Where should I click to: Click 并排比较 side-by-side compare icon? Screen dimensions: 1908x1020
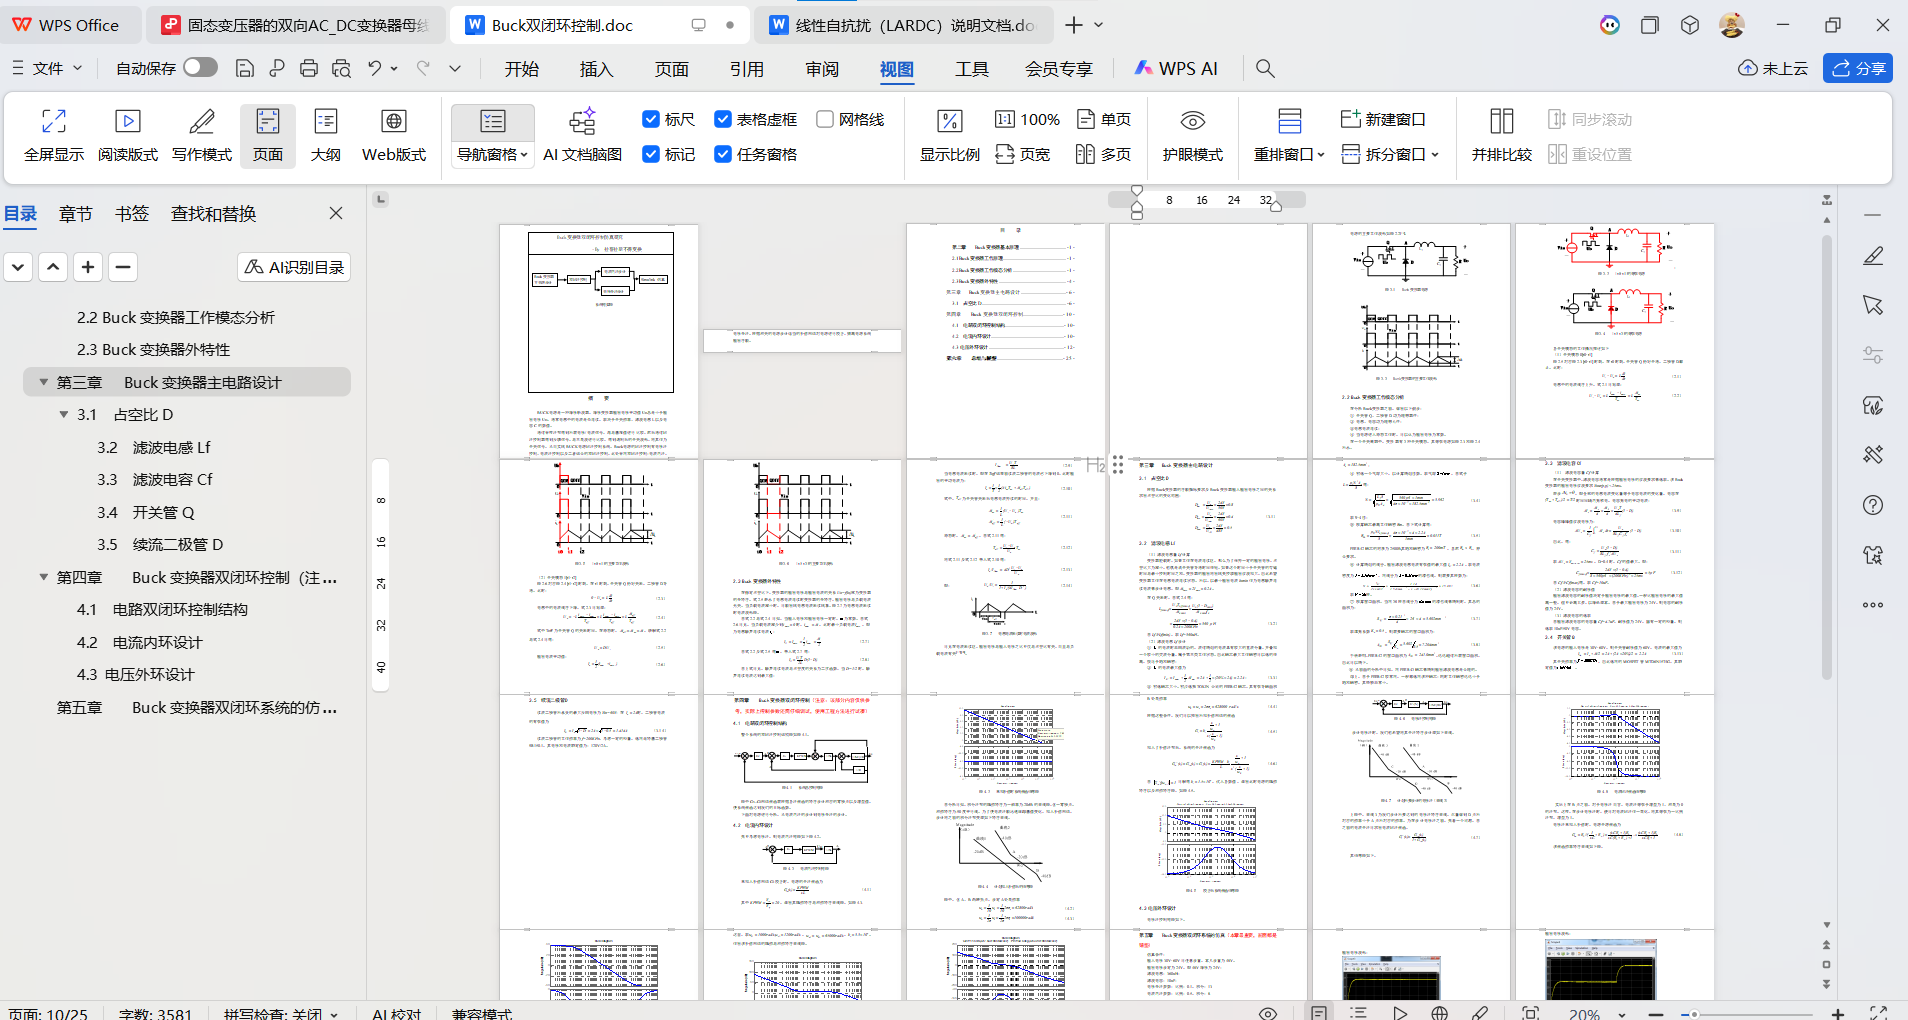[1501, 122]
